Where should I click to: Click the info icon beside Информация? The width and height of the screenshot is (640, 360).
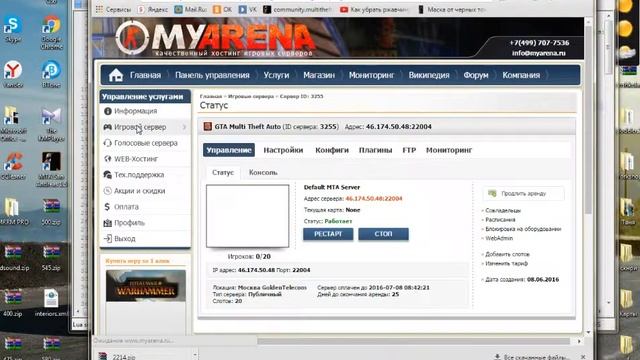pyautogui.click(x=108, y=111)
